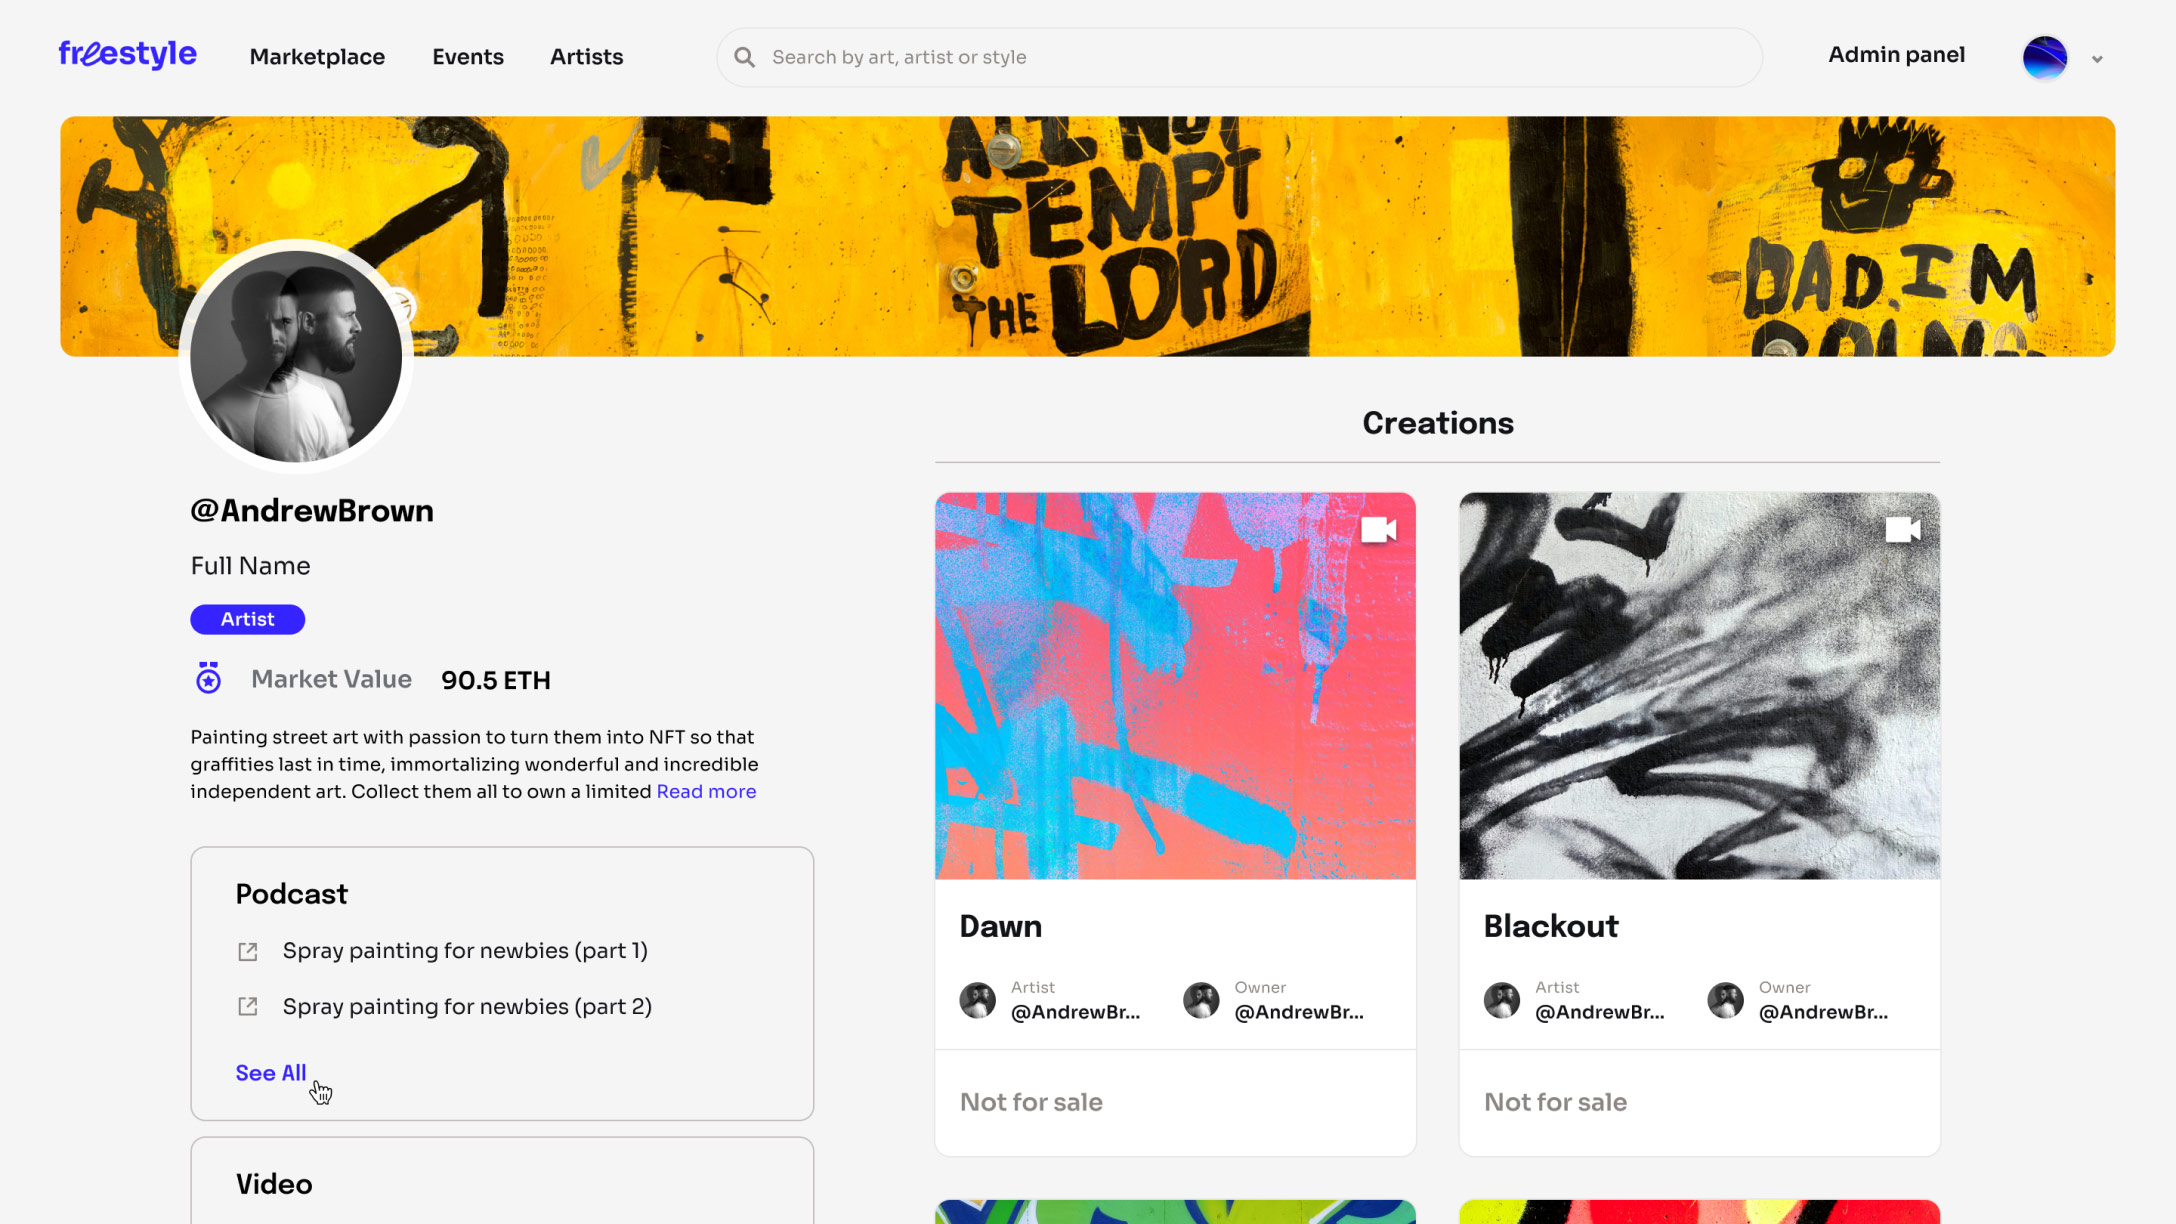This screenshot has width=2176, height=1224.
Task: Open the Artists menu item
Action: pyautogui.click(x=586, y=57)
